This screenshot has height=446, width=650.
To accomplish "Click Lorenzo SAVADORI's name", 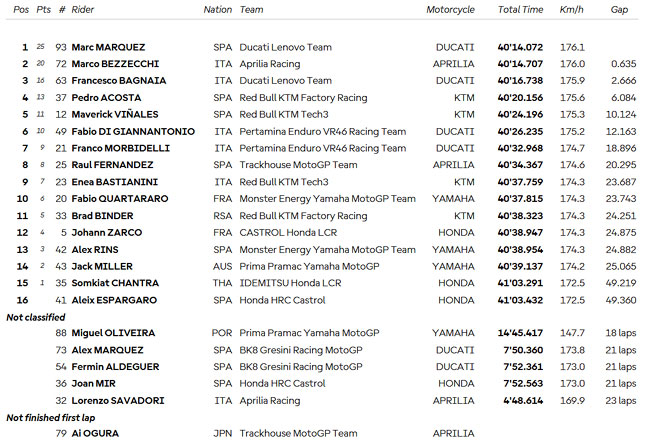I will click(118, 401).
